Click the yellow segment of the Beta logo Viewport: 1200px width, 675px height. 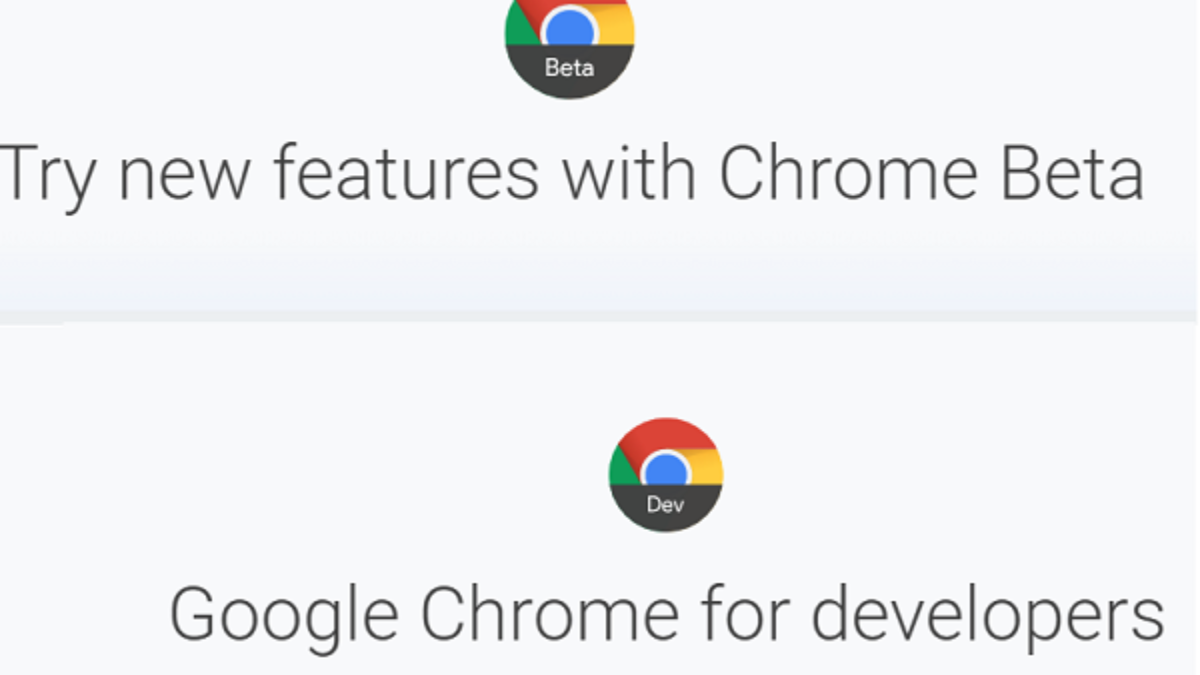click(x=614, y=27)
